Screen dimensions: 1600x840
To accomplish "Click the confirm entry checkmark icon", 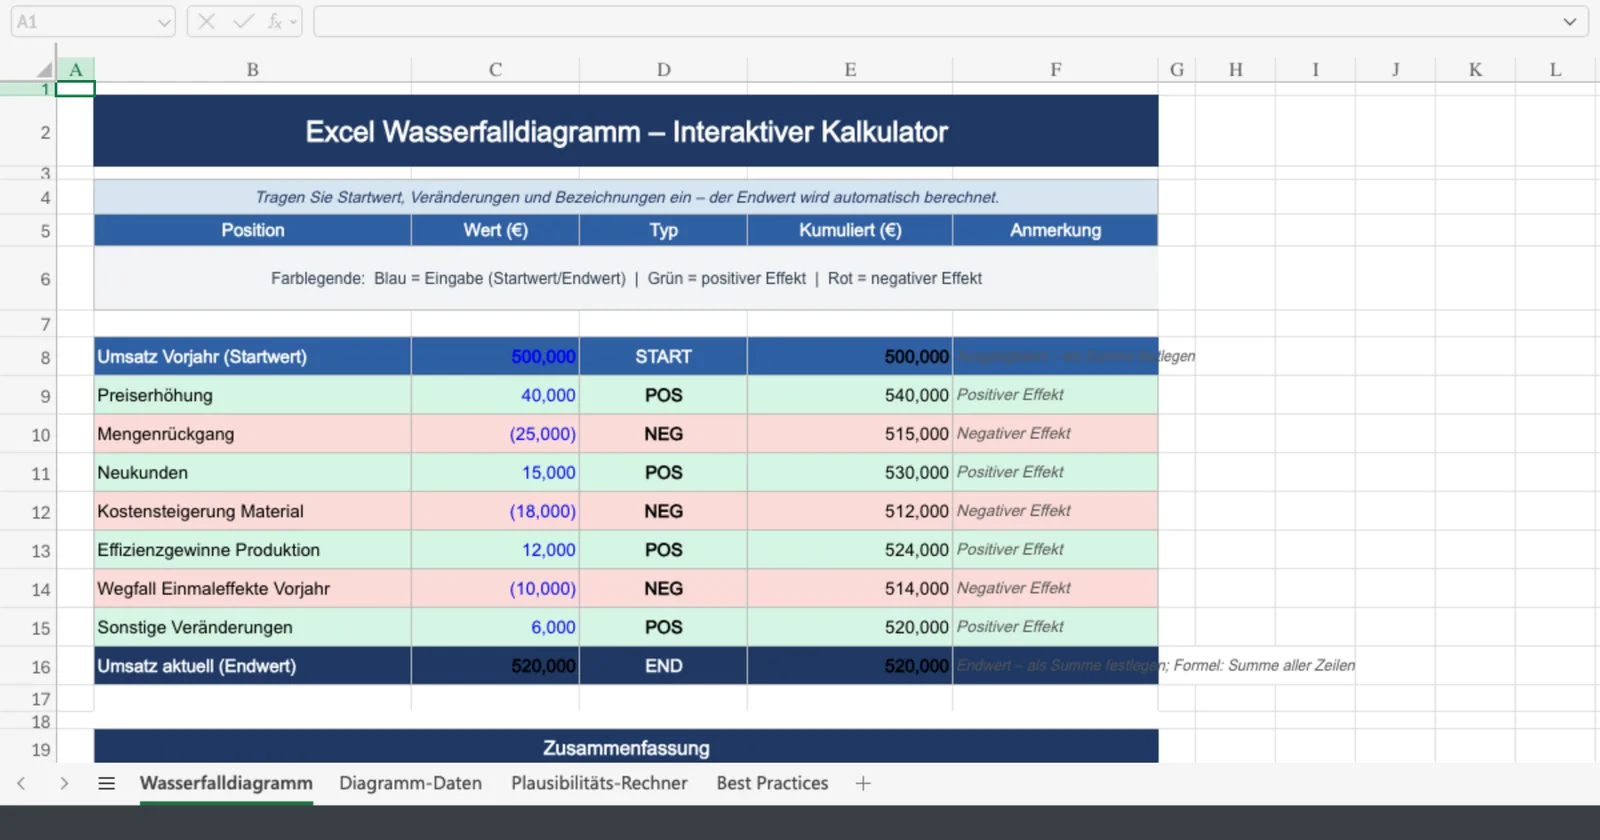I will coord(243,21).
